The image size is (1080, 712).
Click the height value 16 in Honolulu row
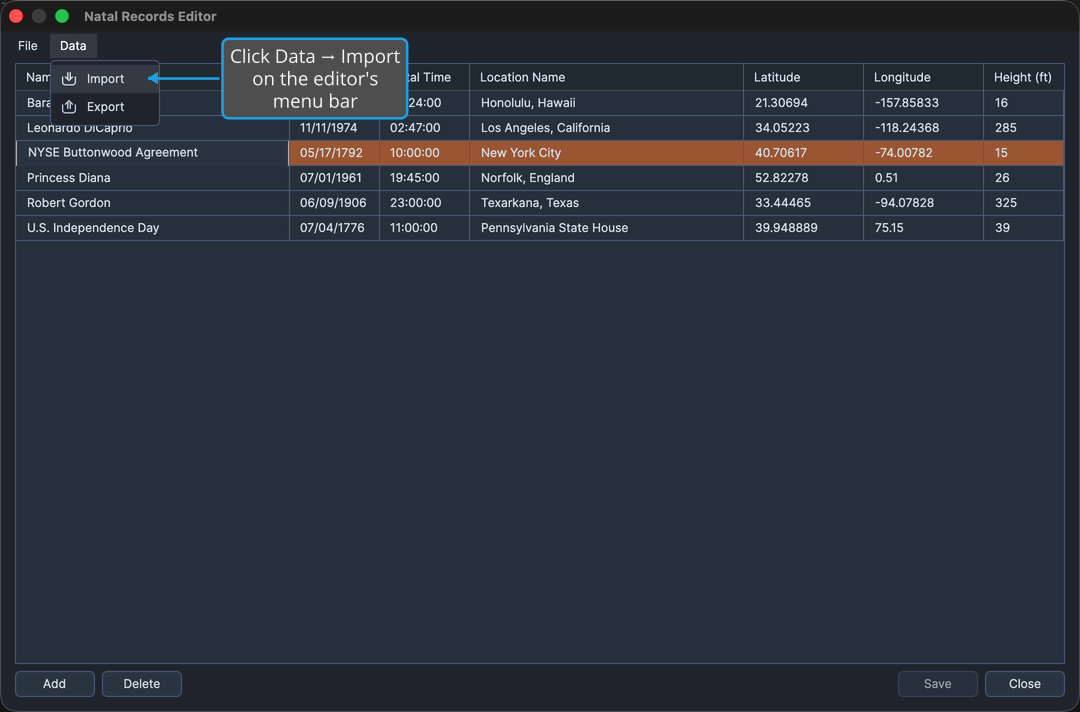coord(1024,103)
